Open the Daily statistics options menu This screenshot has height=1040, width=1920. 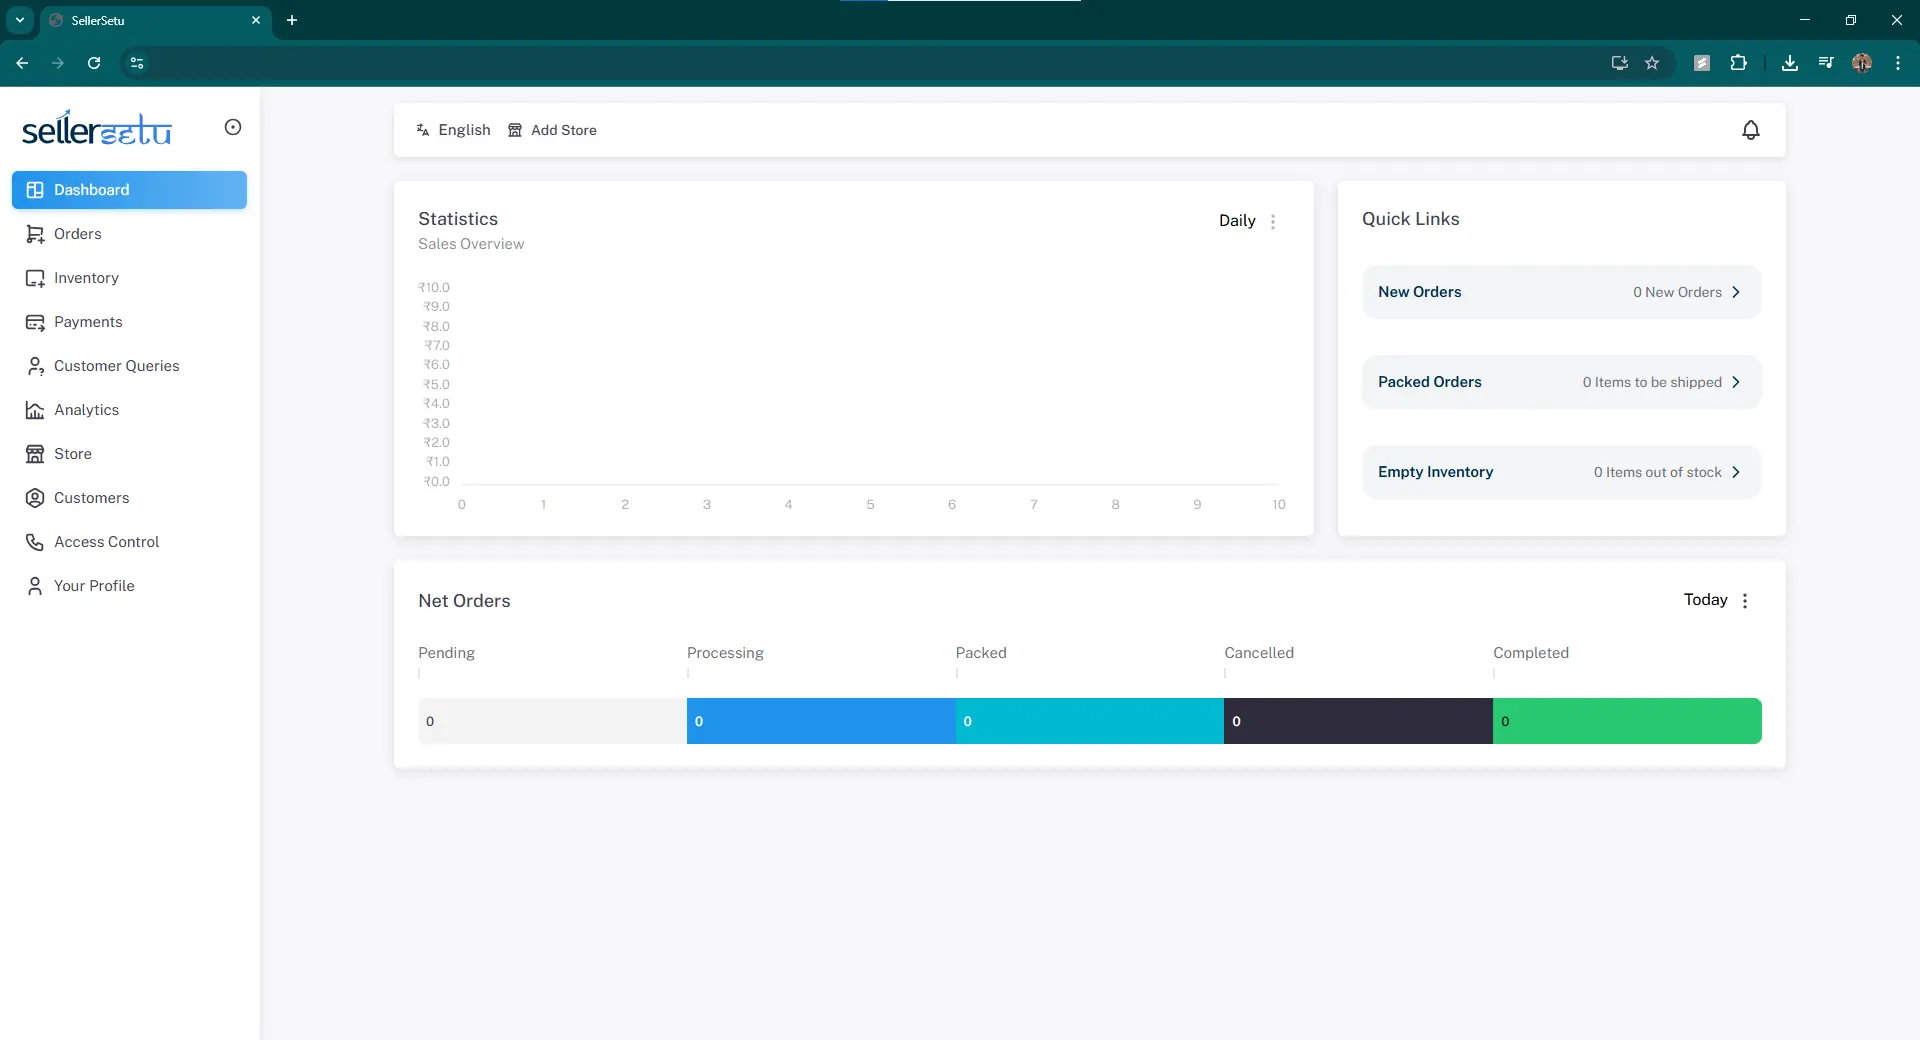pos(1273,221)
